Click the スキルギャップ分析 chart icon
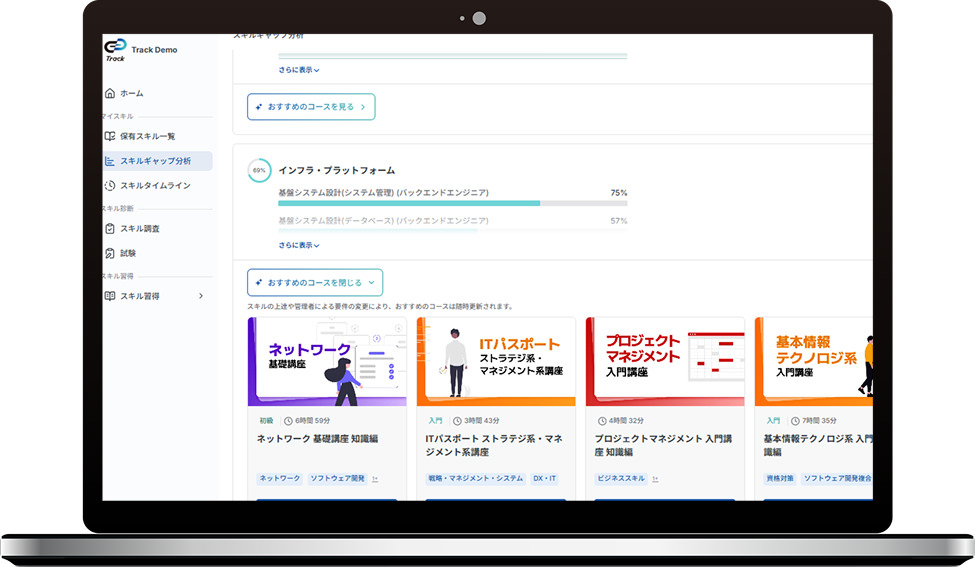Screen dimensions: 975x567 pos(111,160)
